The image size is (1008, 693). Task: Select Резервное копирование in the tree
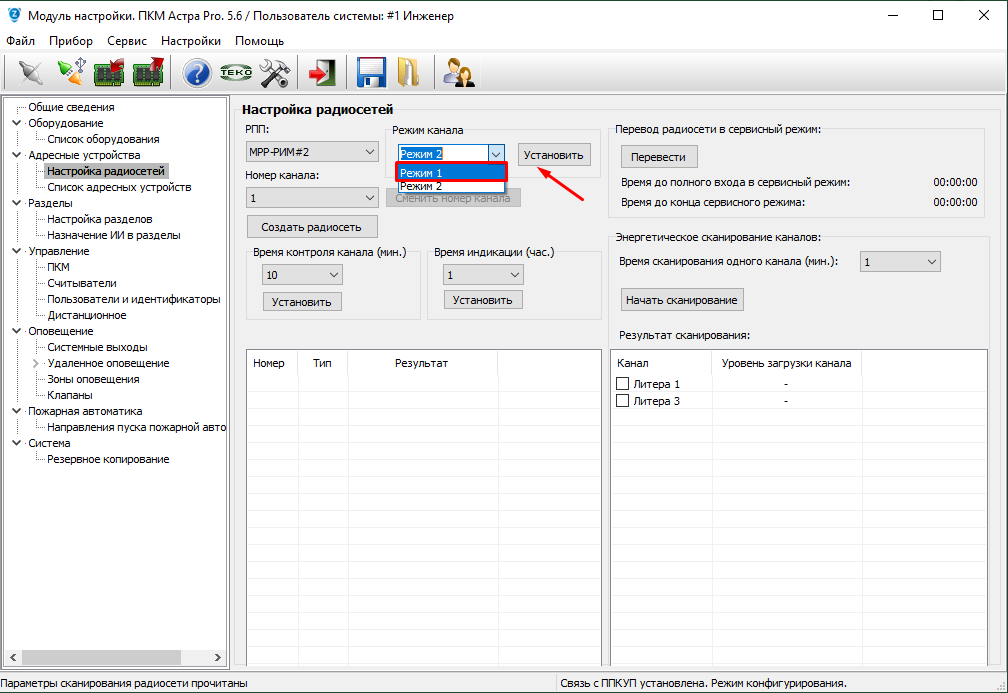tap(108, 459)
